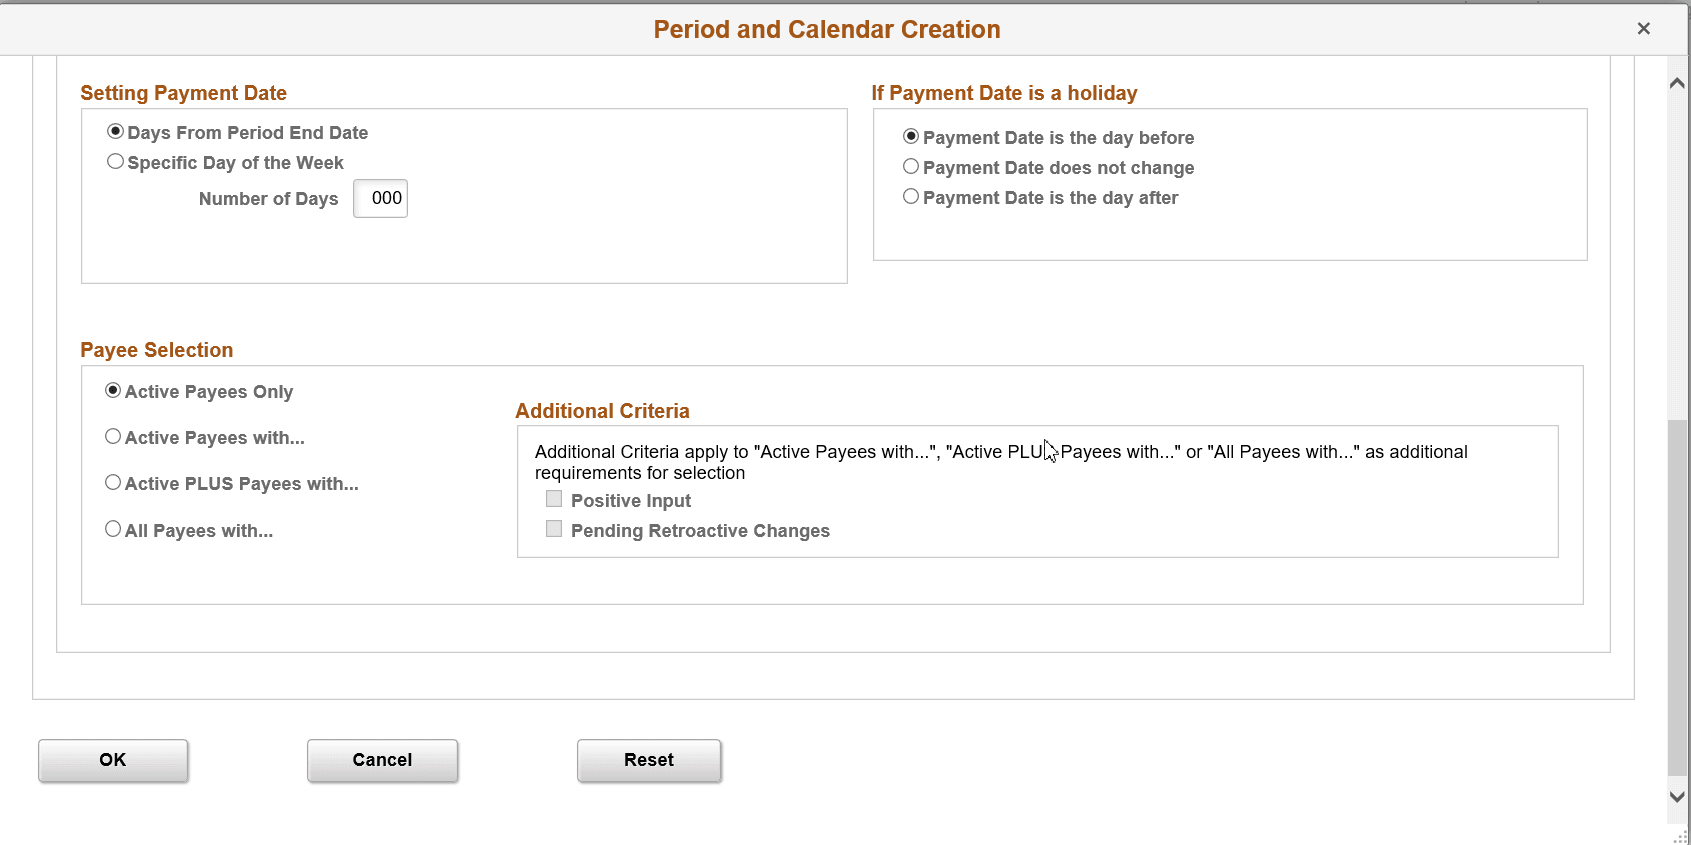Choose "Payment Date is the day before"
The width and height of the screenshot is (1691, 845).
point(911,136)
